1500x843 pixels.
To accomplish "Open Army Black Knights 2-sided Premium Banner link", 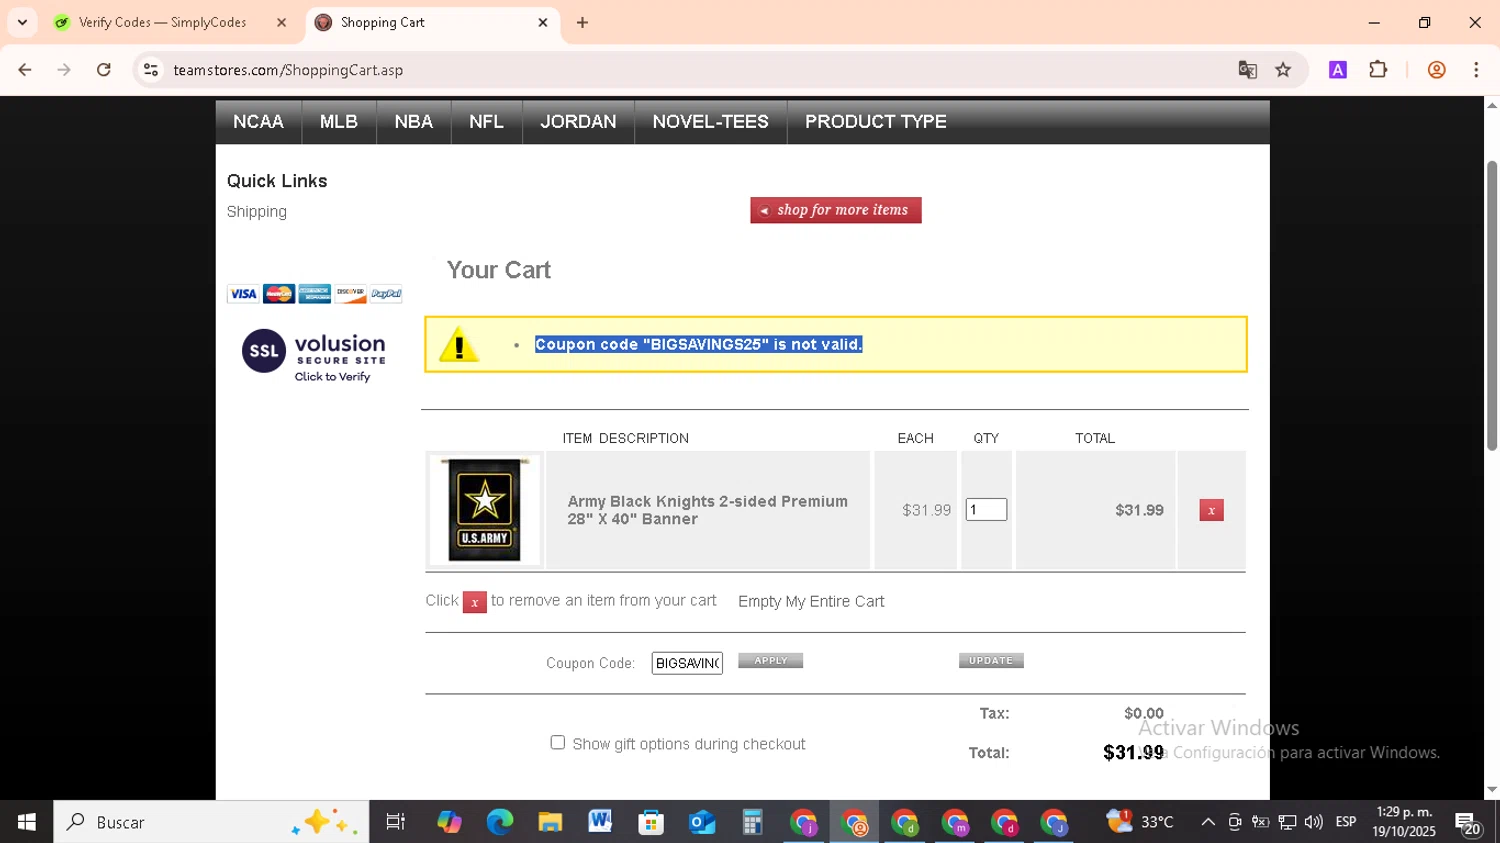I will [707, 510].
